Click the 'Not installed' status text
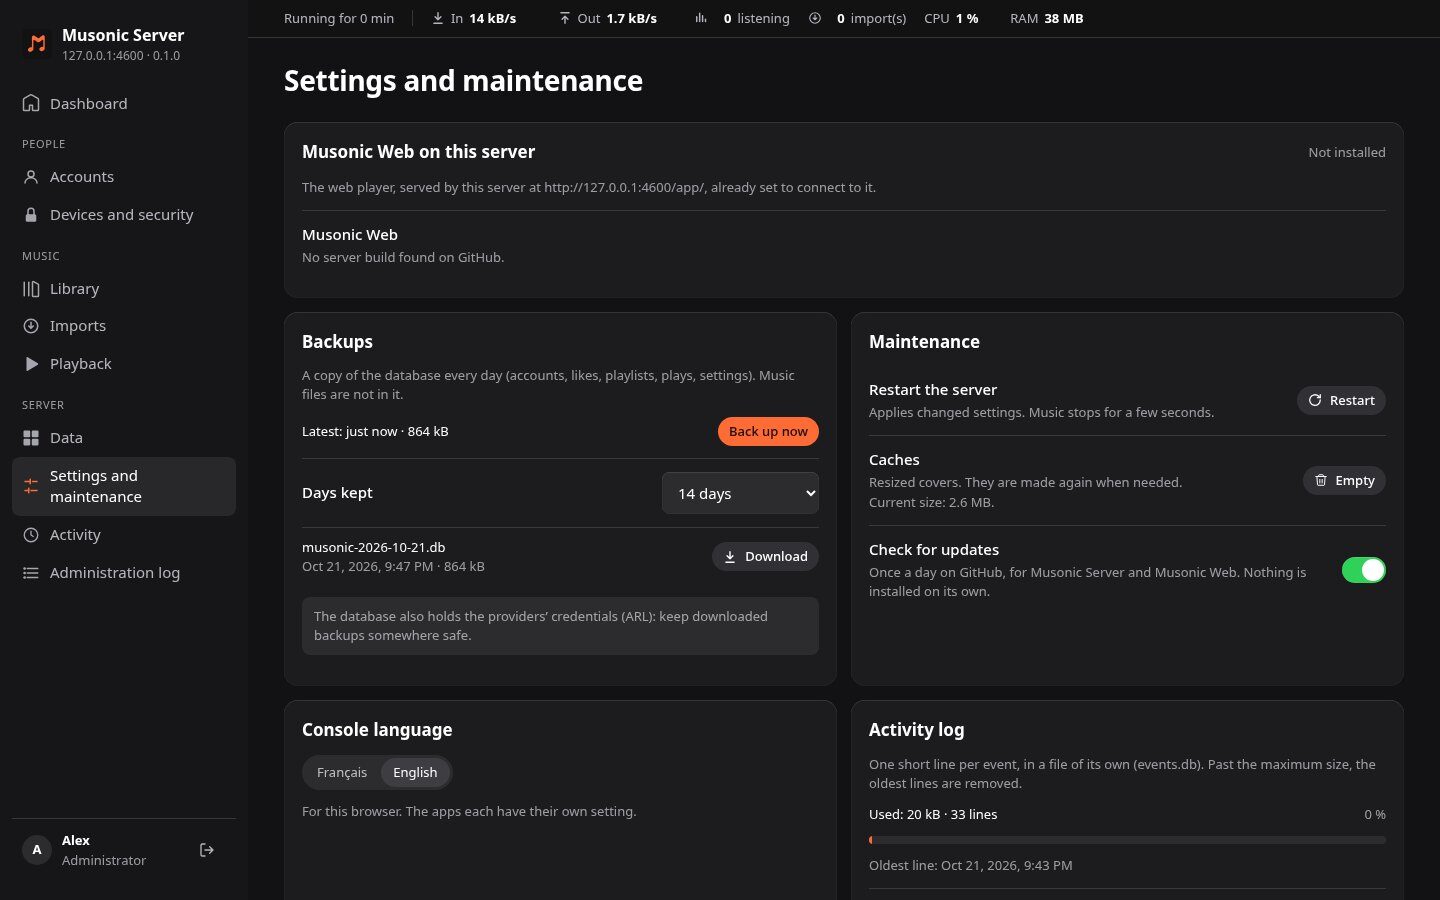Image resolution: width=1440 pixels, height=900 pixels. coord(1347,152)
